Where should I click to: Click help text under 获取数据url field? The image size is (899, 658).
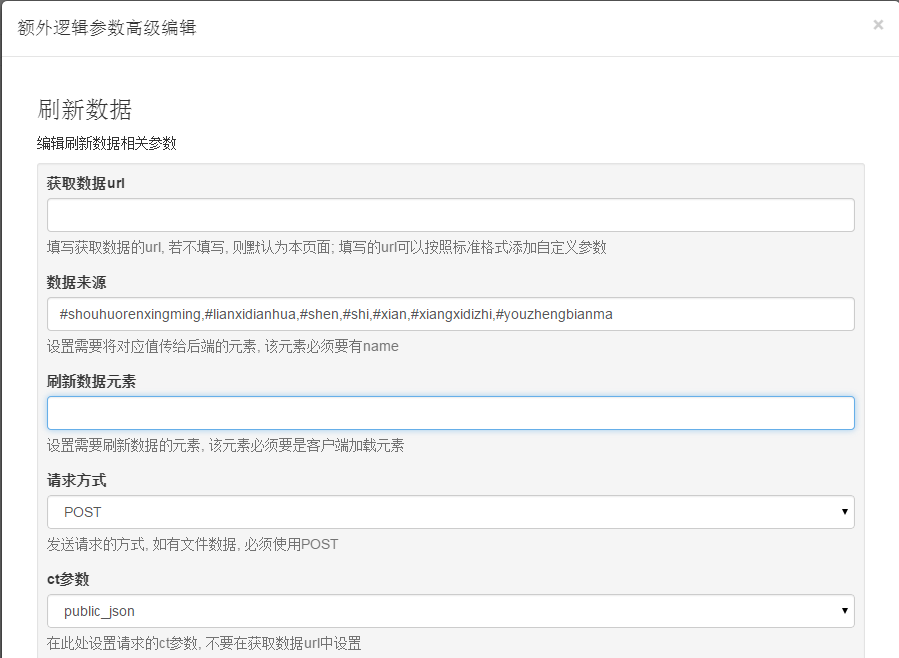pos(326,248)
